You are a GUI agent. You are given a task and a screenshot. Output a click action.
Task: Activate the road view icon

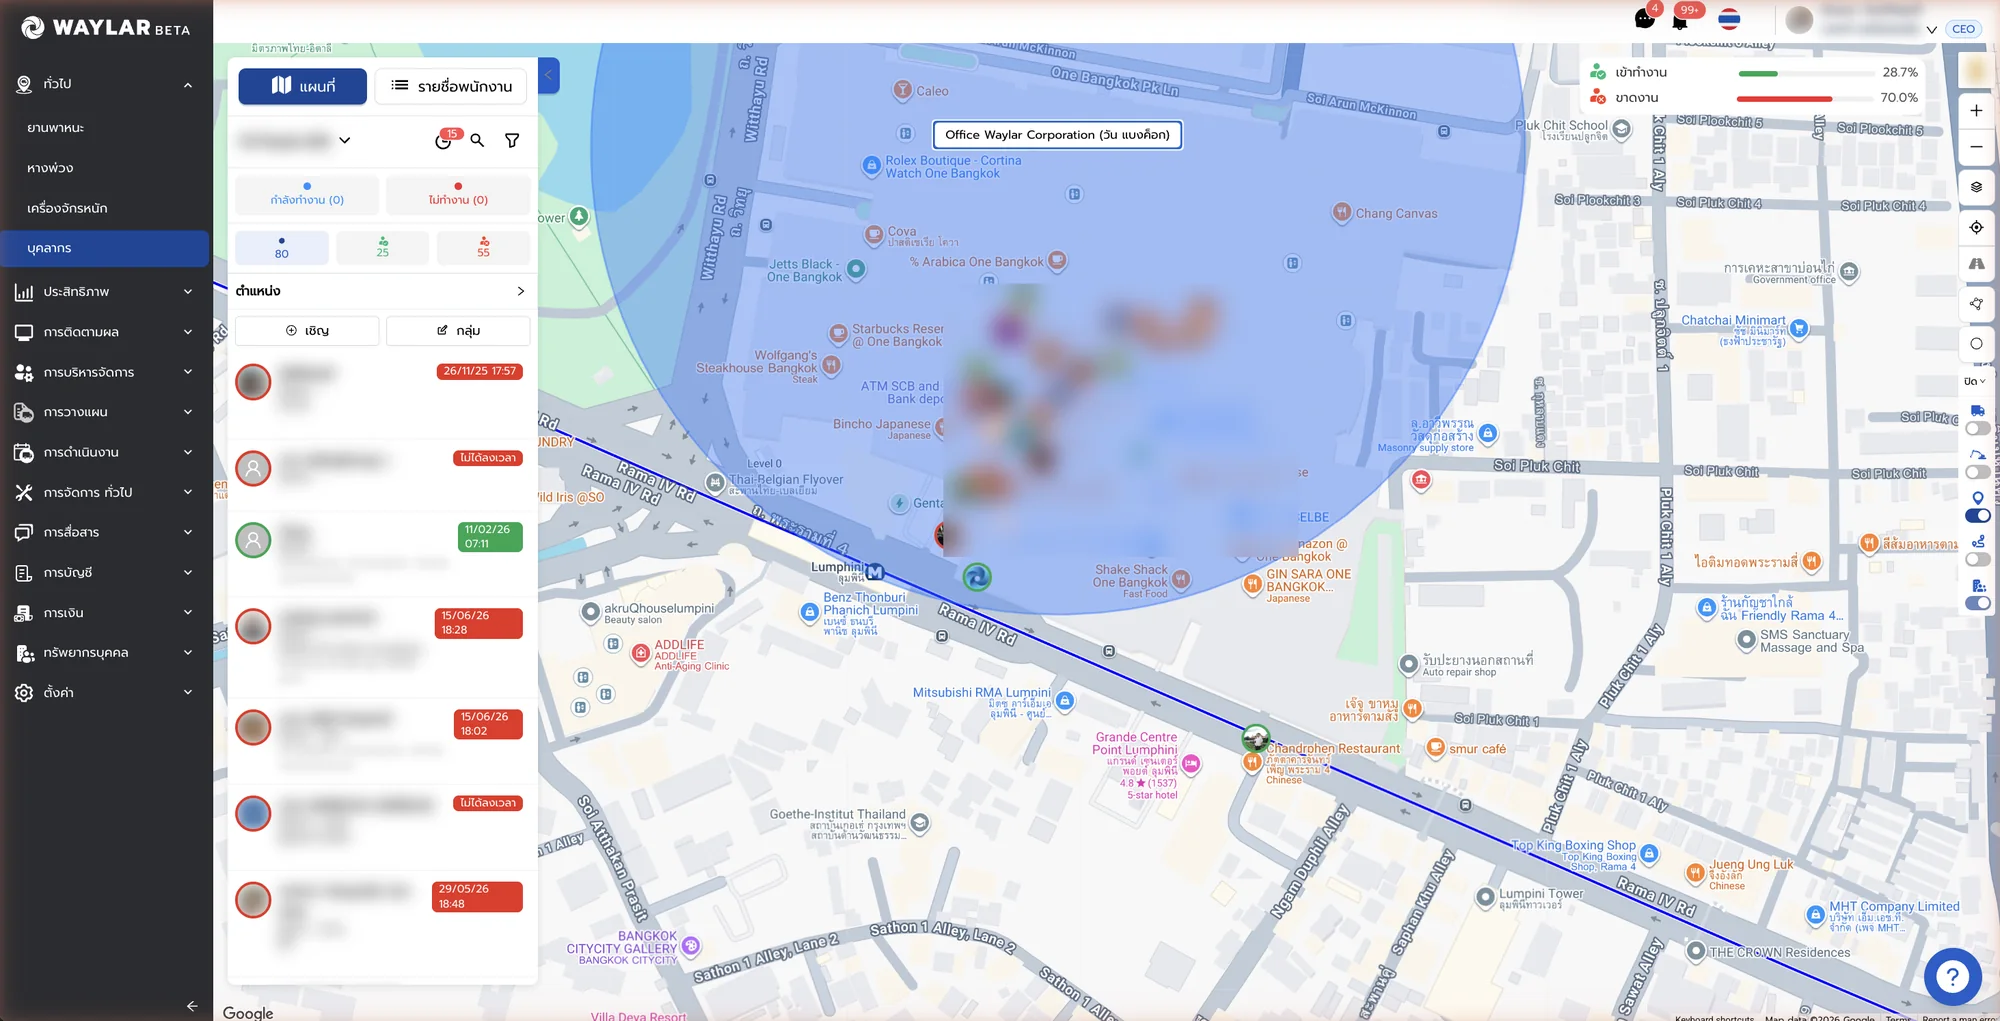point(1976,264)
